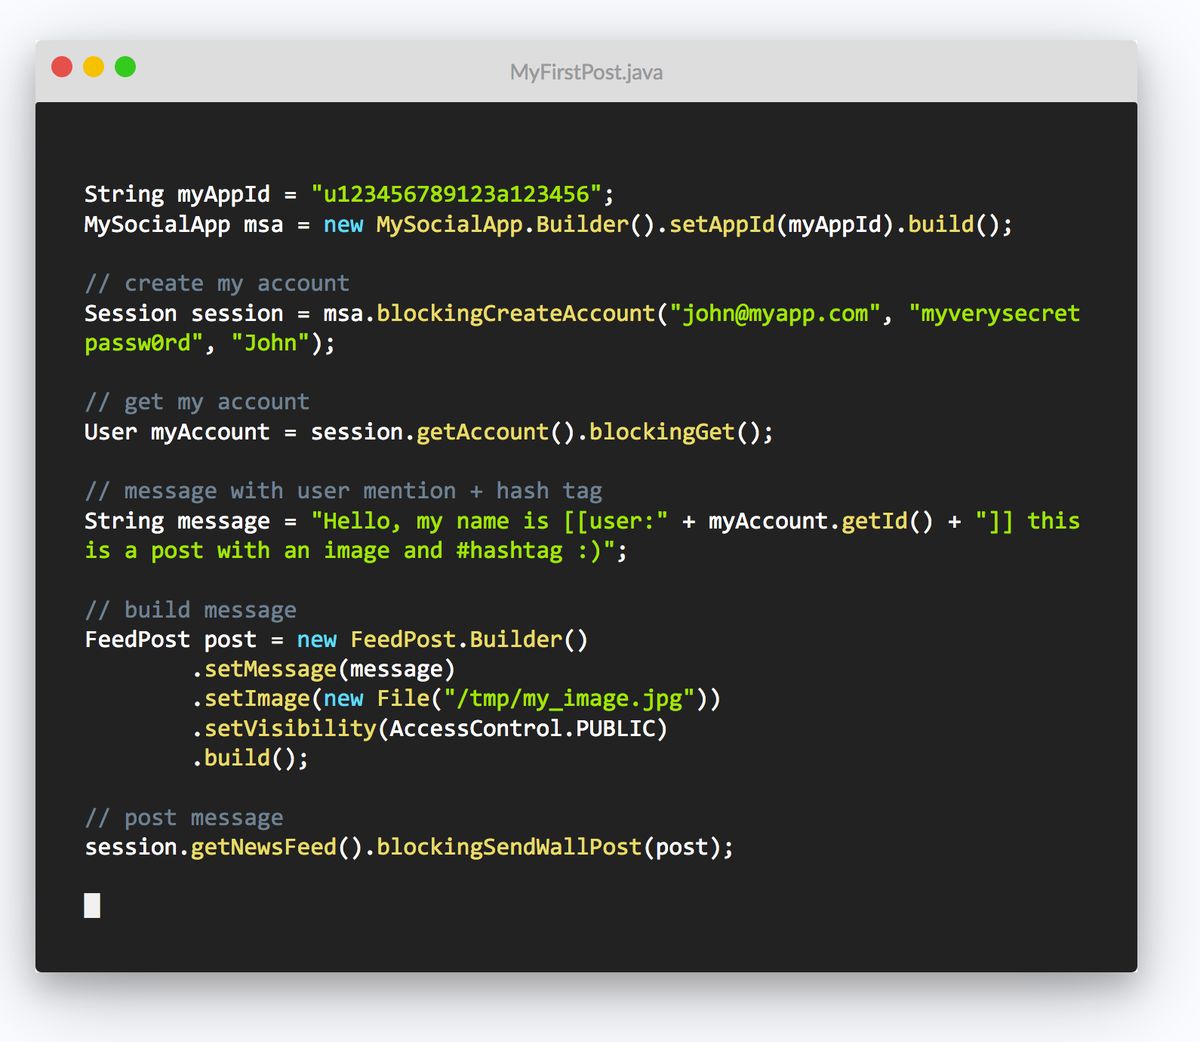Click the setVisibility builder method
The width and height of the screenshot is (1200, 1042).
[290, 728]
